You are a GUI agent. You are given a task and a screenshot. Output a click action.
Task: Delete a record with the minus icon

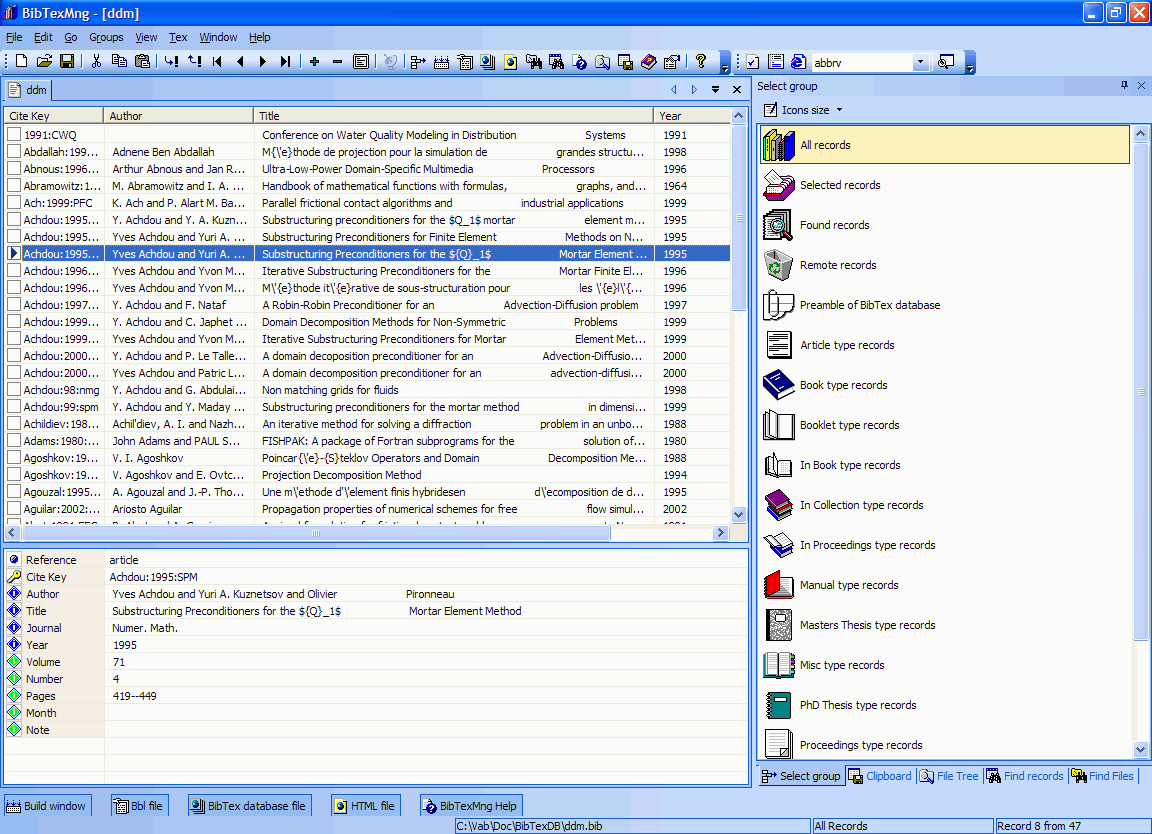click(337, 62)
